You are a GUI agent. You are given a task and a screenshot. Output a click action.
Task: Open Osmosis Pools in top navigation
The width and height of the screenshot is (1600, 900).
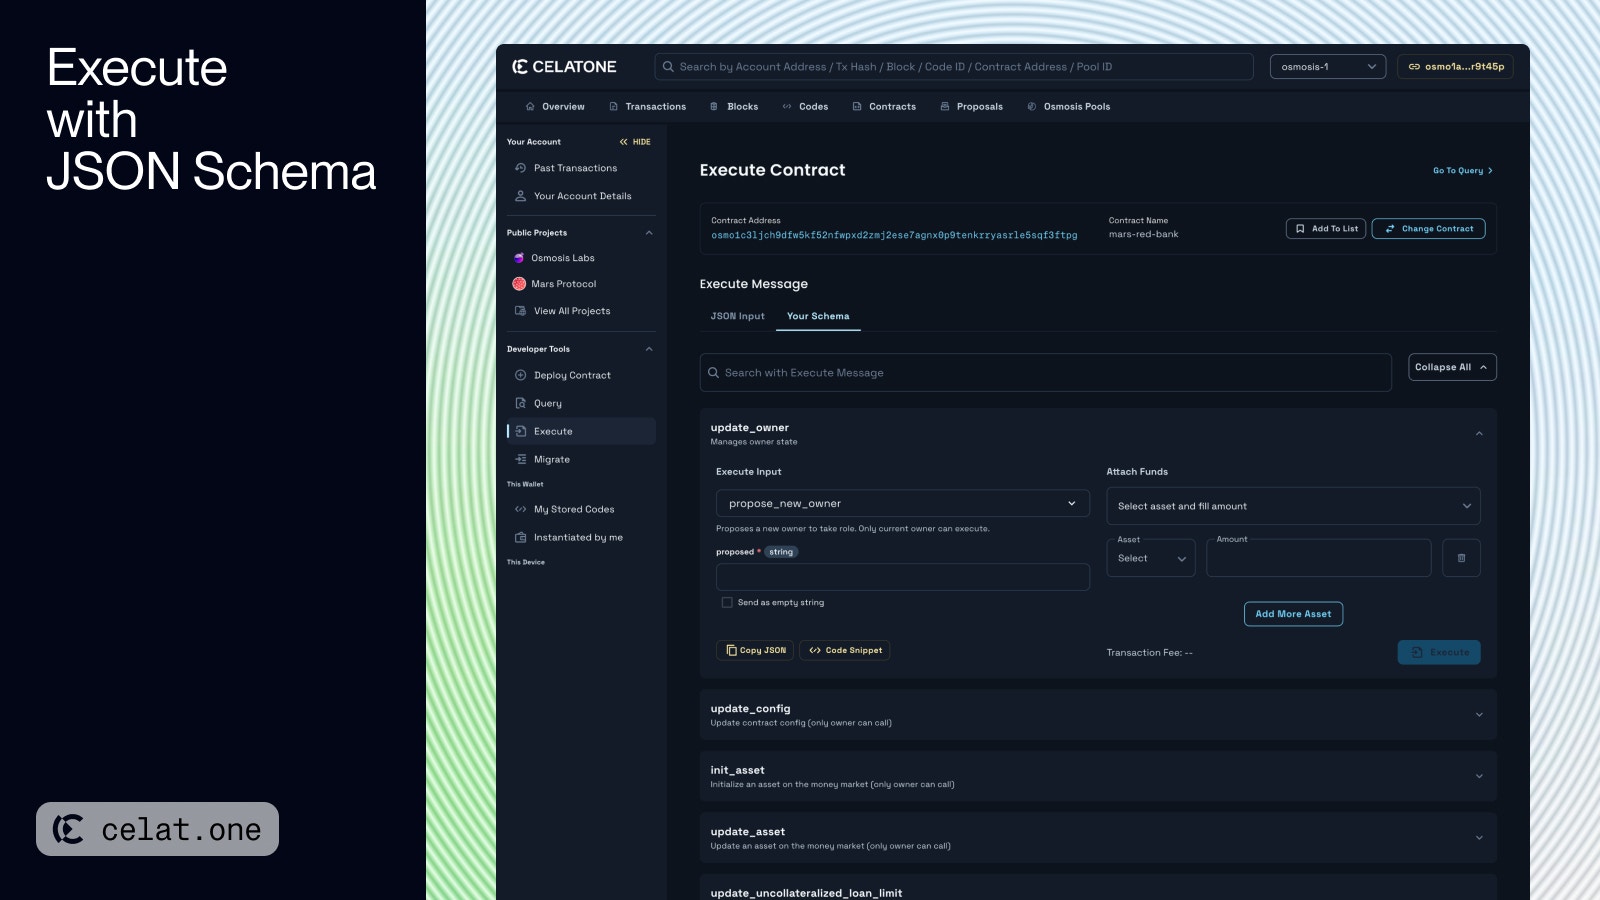[x=1068, y=107]
